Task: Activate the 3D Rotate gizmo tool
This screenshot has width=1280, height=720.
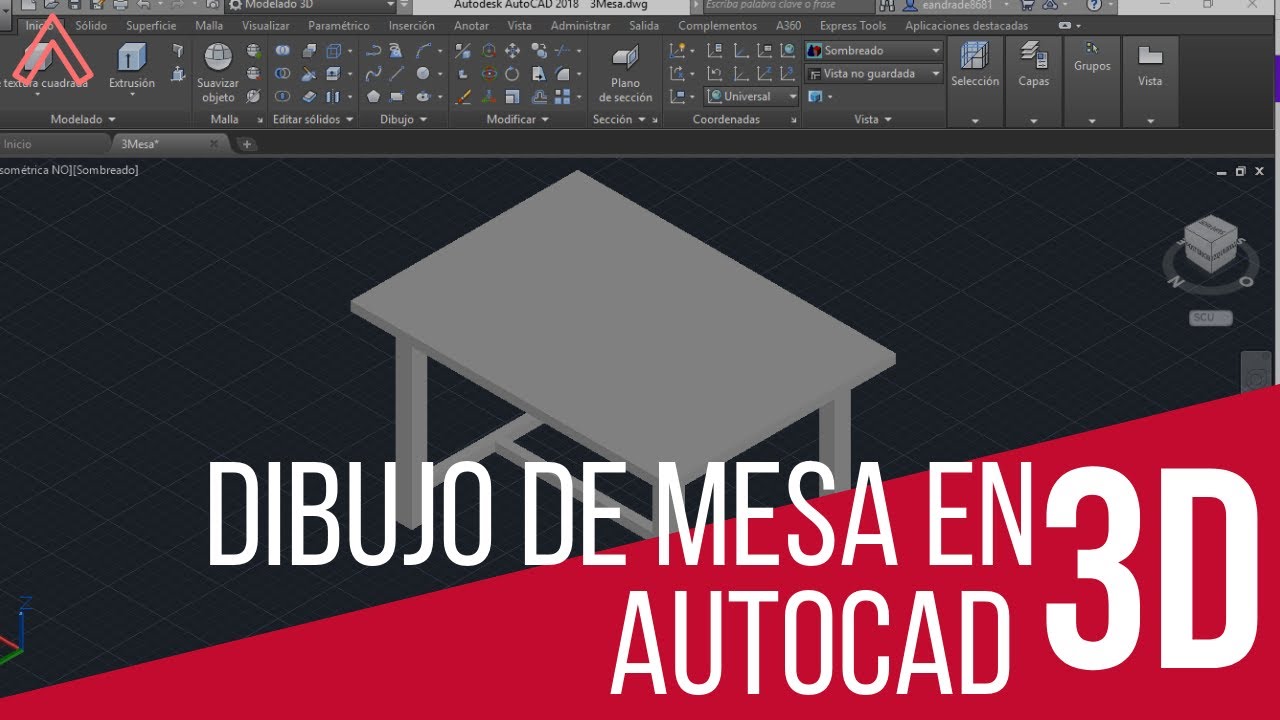Action: [x=489, y=73]
